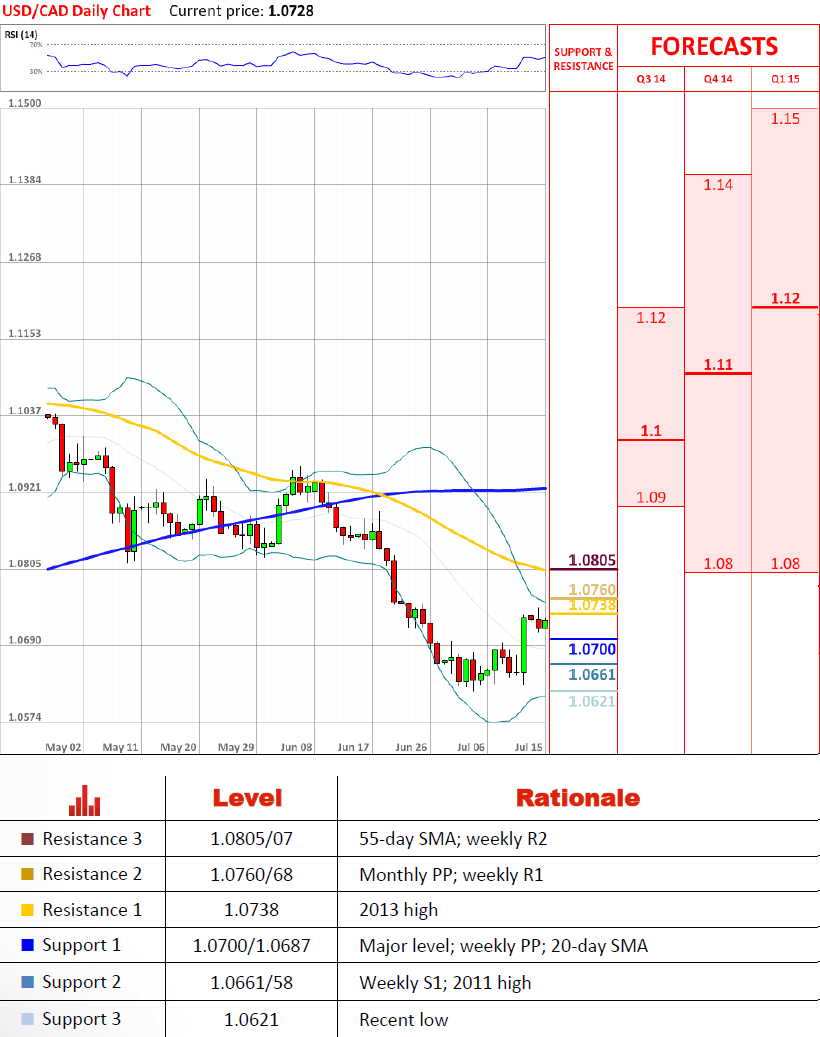
Task: Click the Jun 26 date axis label
Action: 411,747
